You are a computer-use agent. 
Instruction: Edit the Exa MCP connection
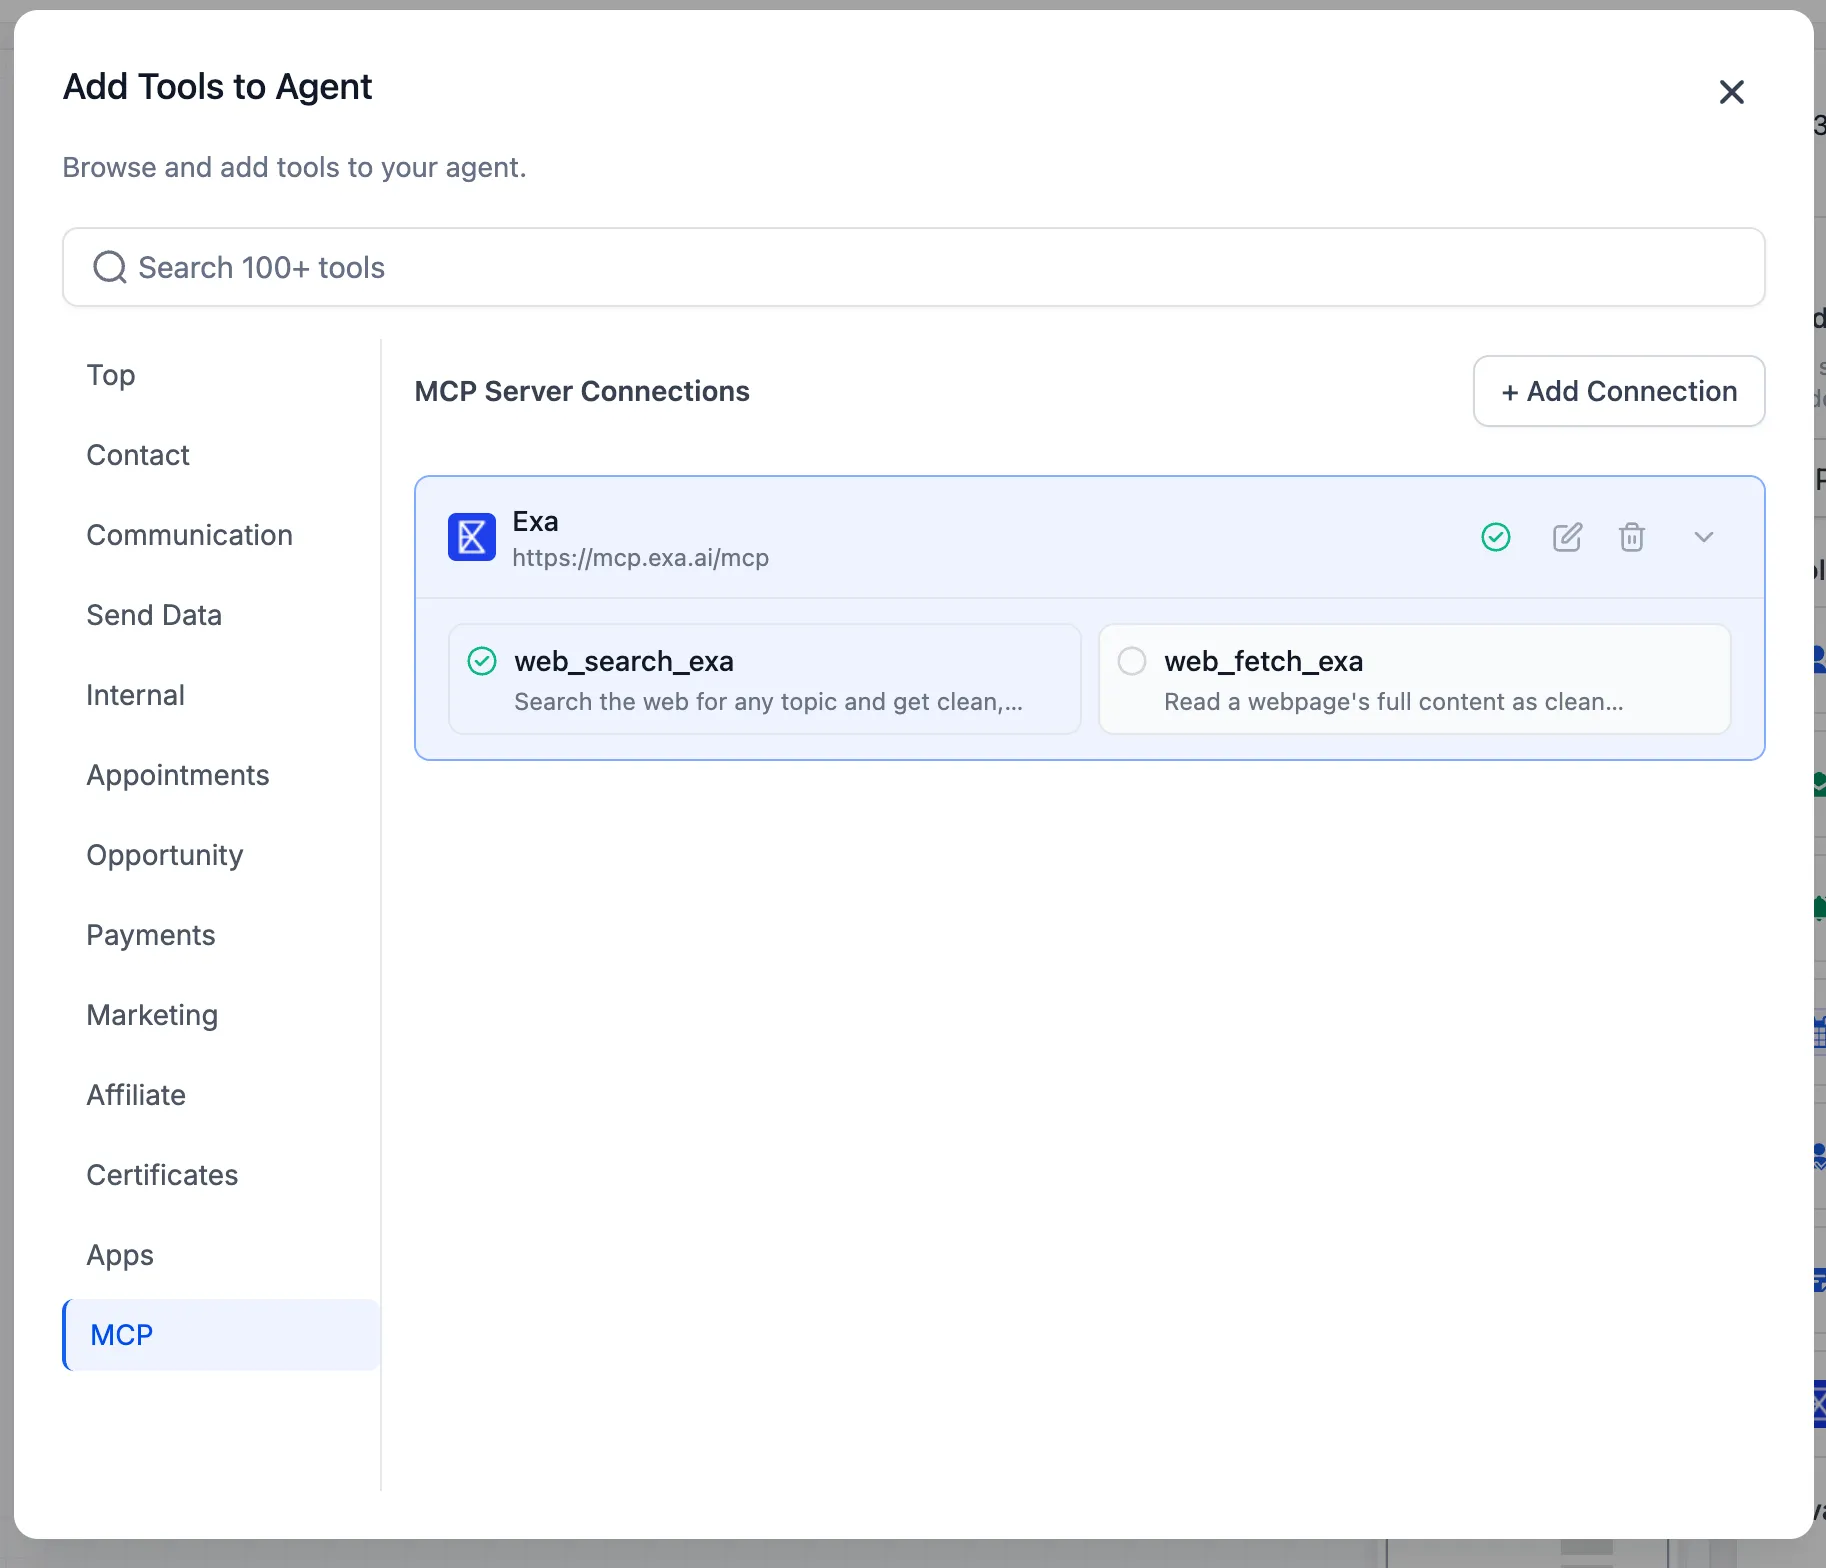1567,538
